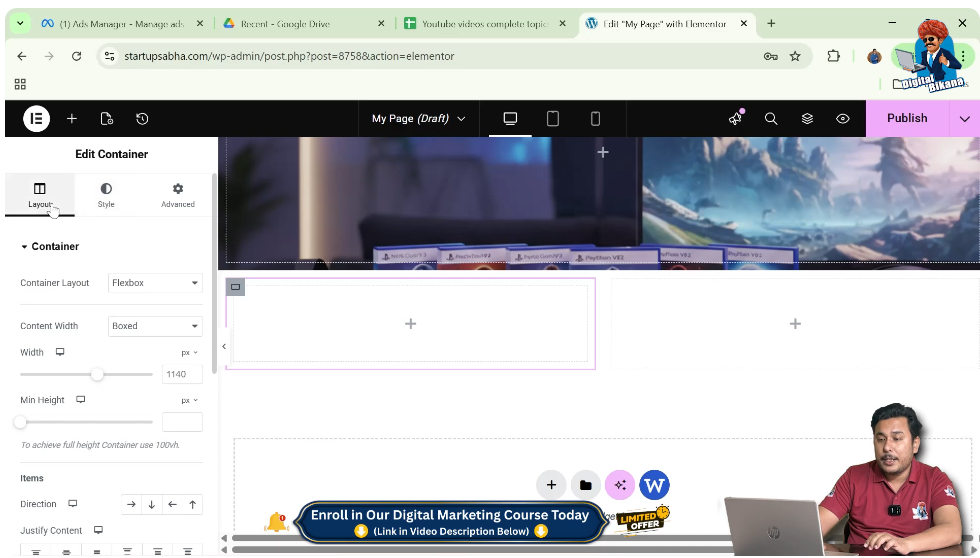
Task: Click the address bar URL
Action: coord(289,56)
